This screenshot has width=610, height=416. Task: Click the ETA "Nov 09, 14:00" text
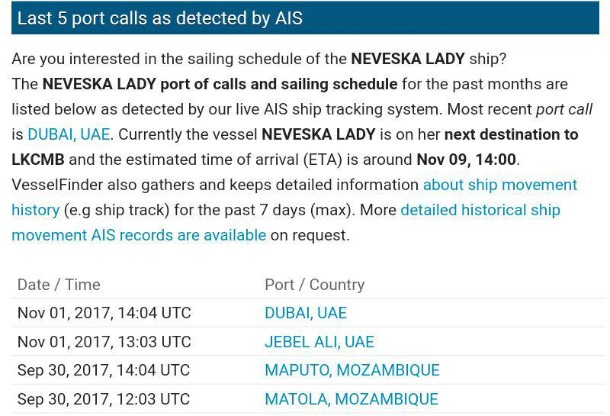[469, 159]
